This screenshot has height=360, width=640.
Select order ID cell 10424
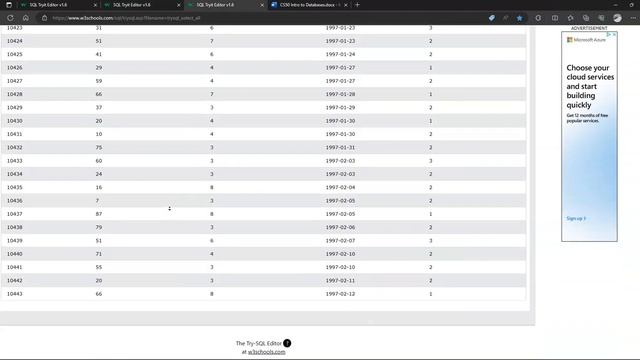tap(15, 41)
